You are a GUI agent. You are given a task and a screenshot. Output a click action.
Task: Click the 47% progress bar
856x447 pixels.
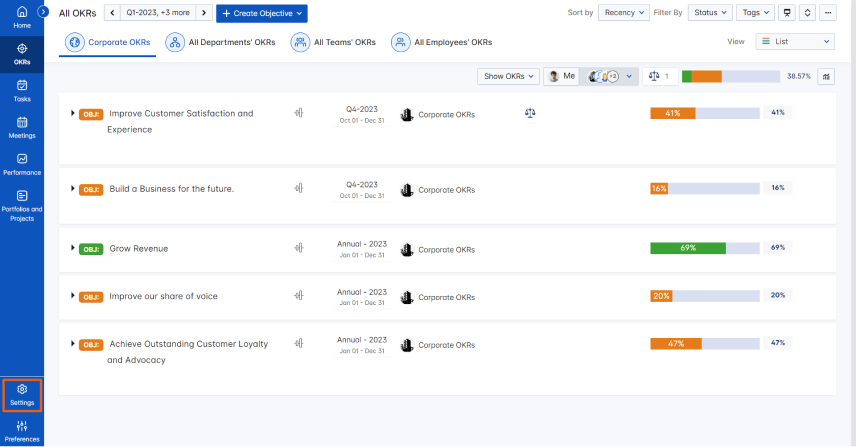704,344
